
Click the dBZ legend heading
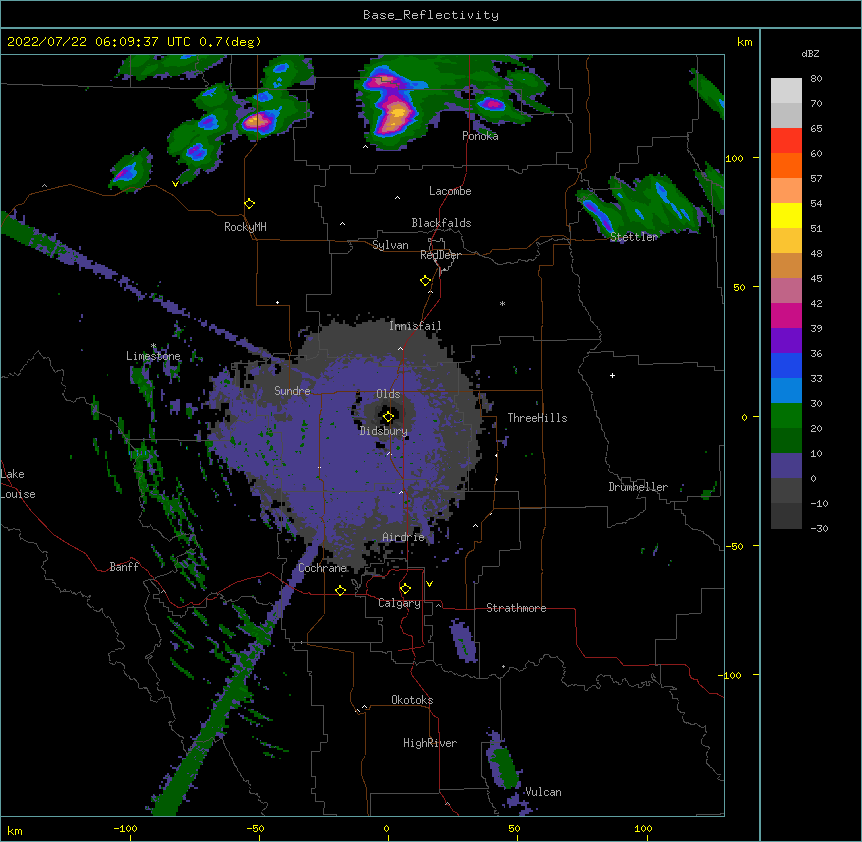[810, 53]
